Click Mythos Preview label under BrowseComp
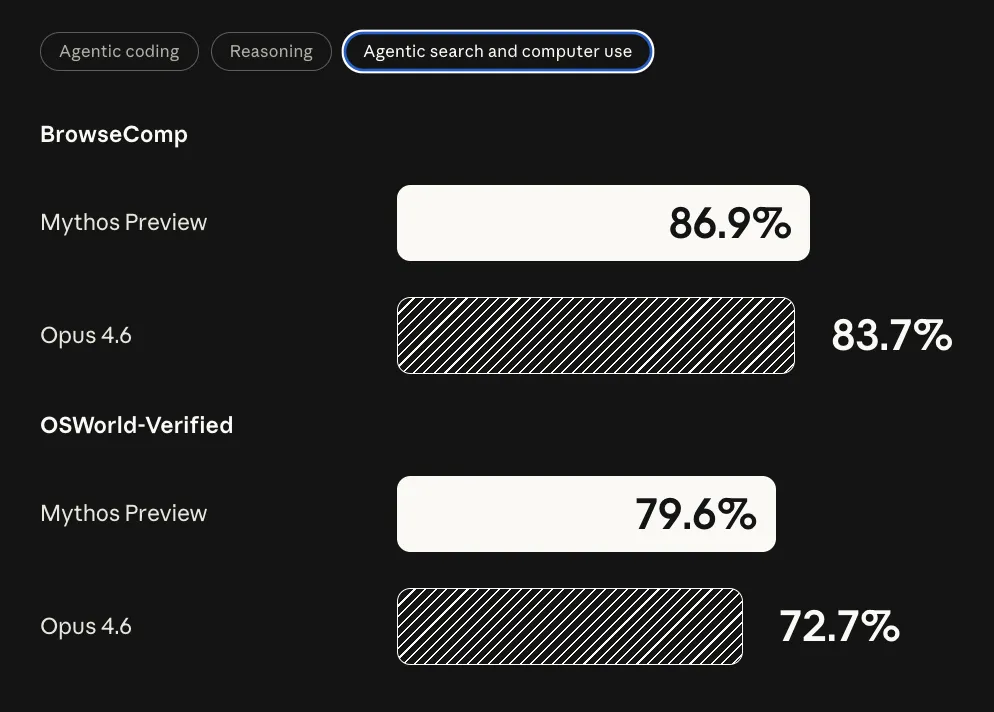994x712 pixels. [x=124, y=222]
